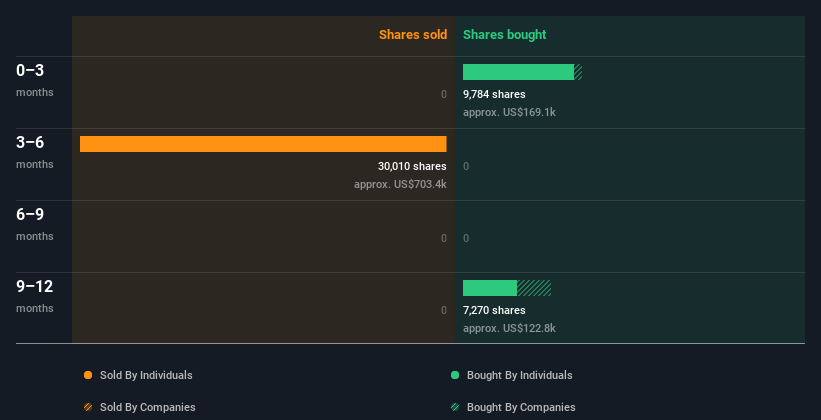Click the solid green 0–3 months bought bar
The image size is (821, 420).
(x=518, y=72)
